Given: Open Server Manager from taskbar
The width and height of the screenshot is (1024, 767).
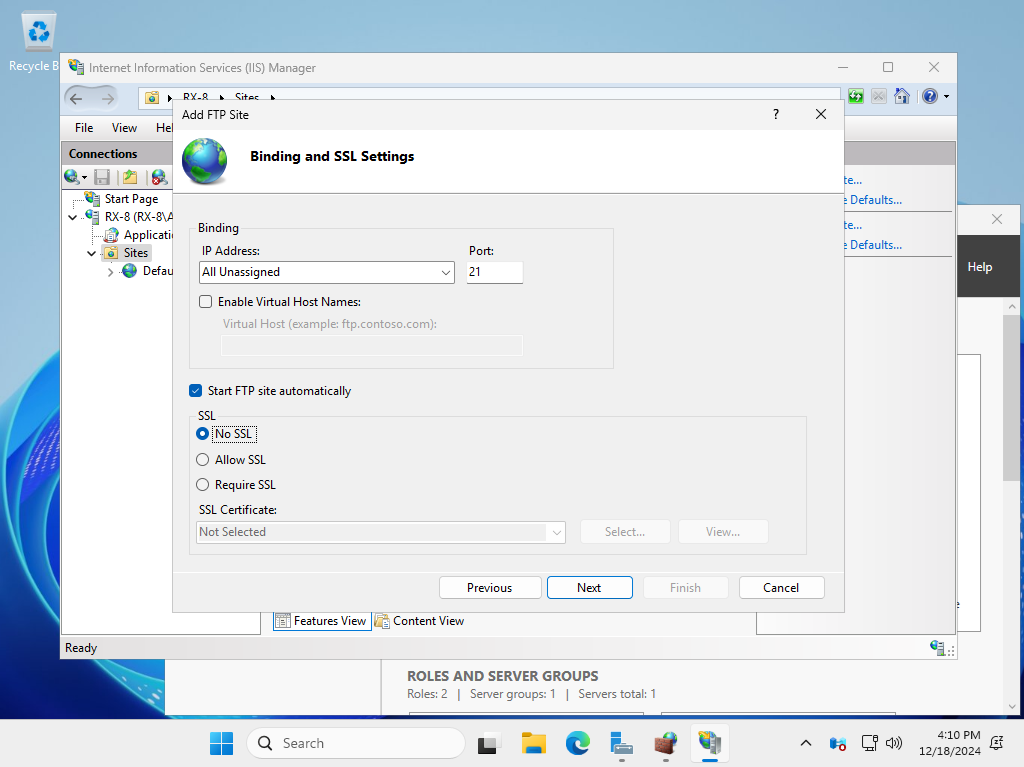Looking at the screenshot, I should click(621, 743).
